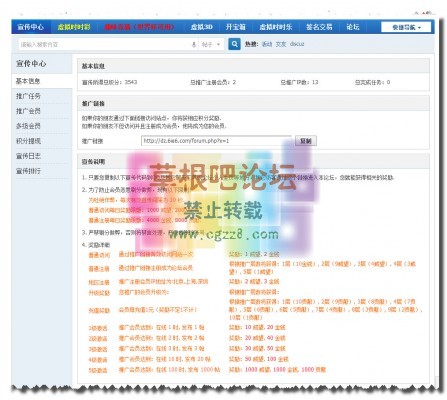Open 论坛 in the top navigation
Image resolution: width=447 pixels, height=400 pixels.
(353, 27)
